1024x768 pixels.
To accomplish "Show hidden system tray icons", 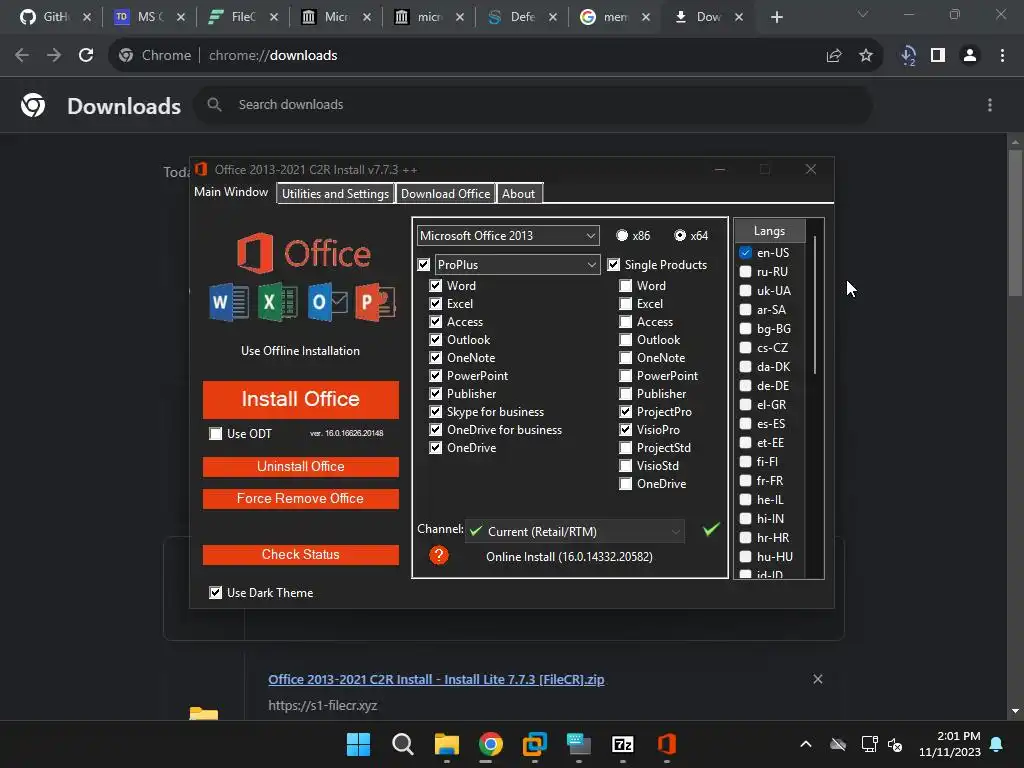I will (x=806, y=744).
